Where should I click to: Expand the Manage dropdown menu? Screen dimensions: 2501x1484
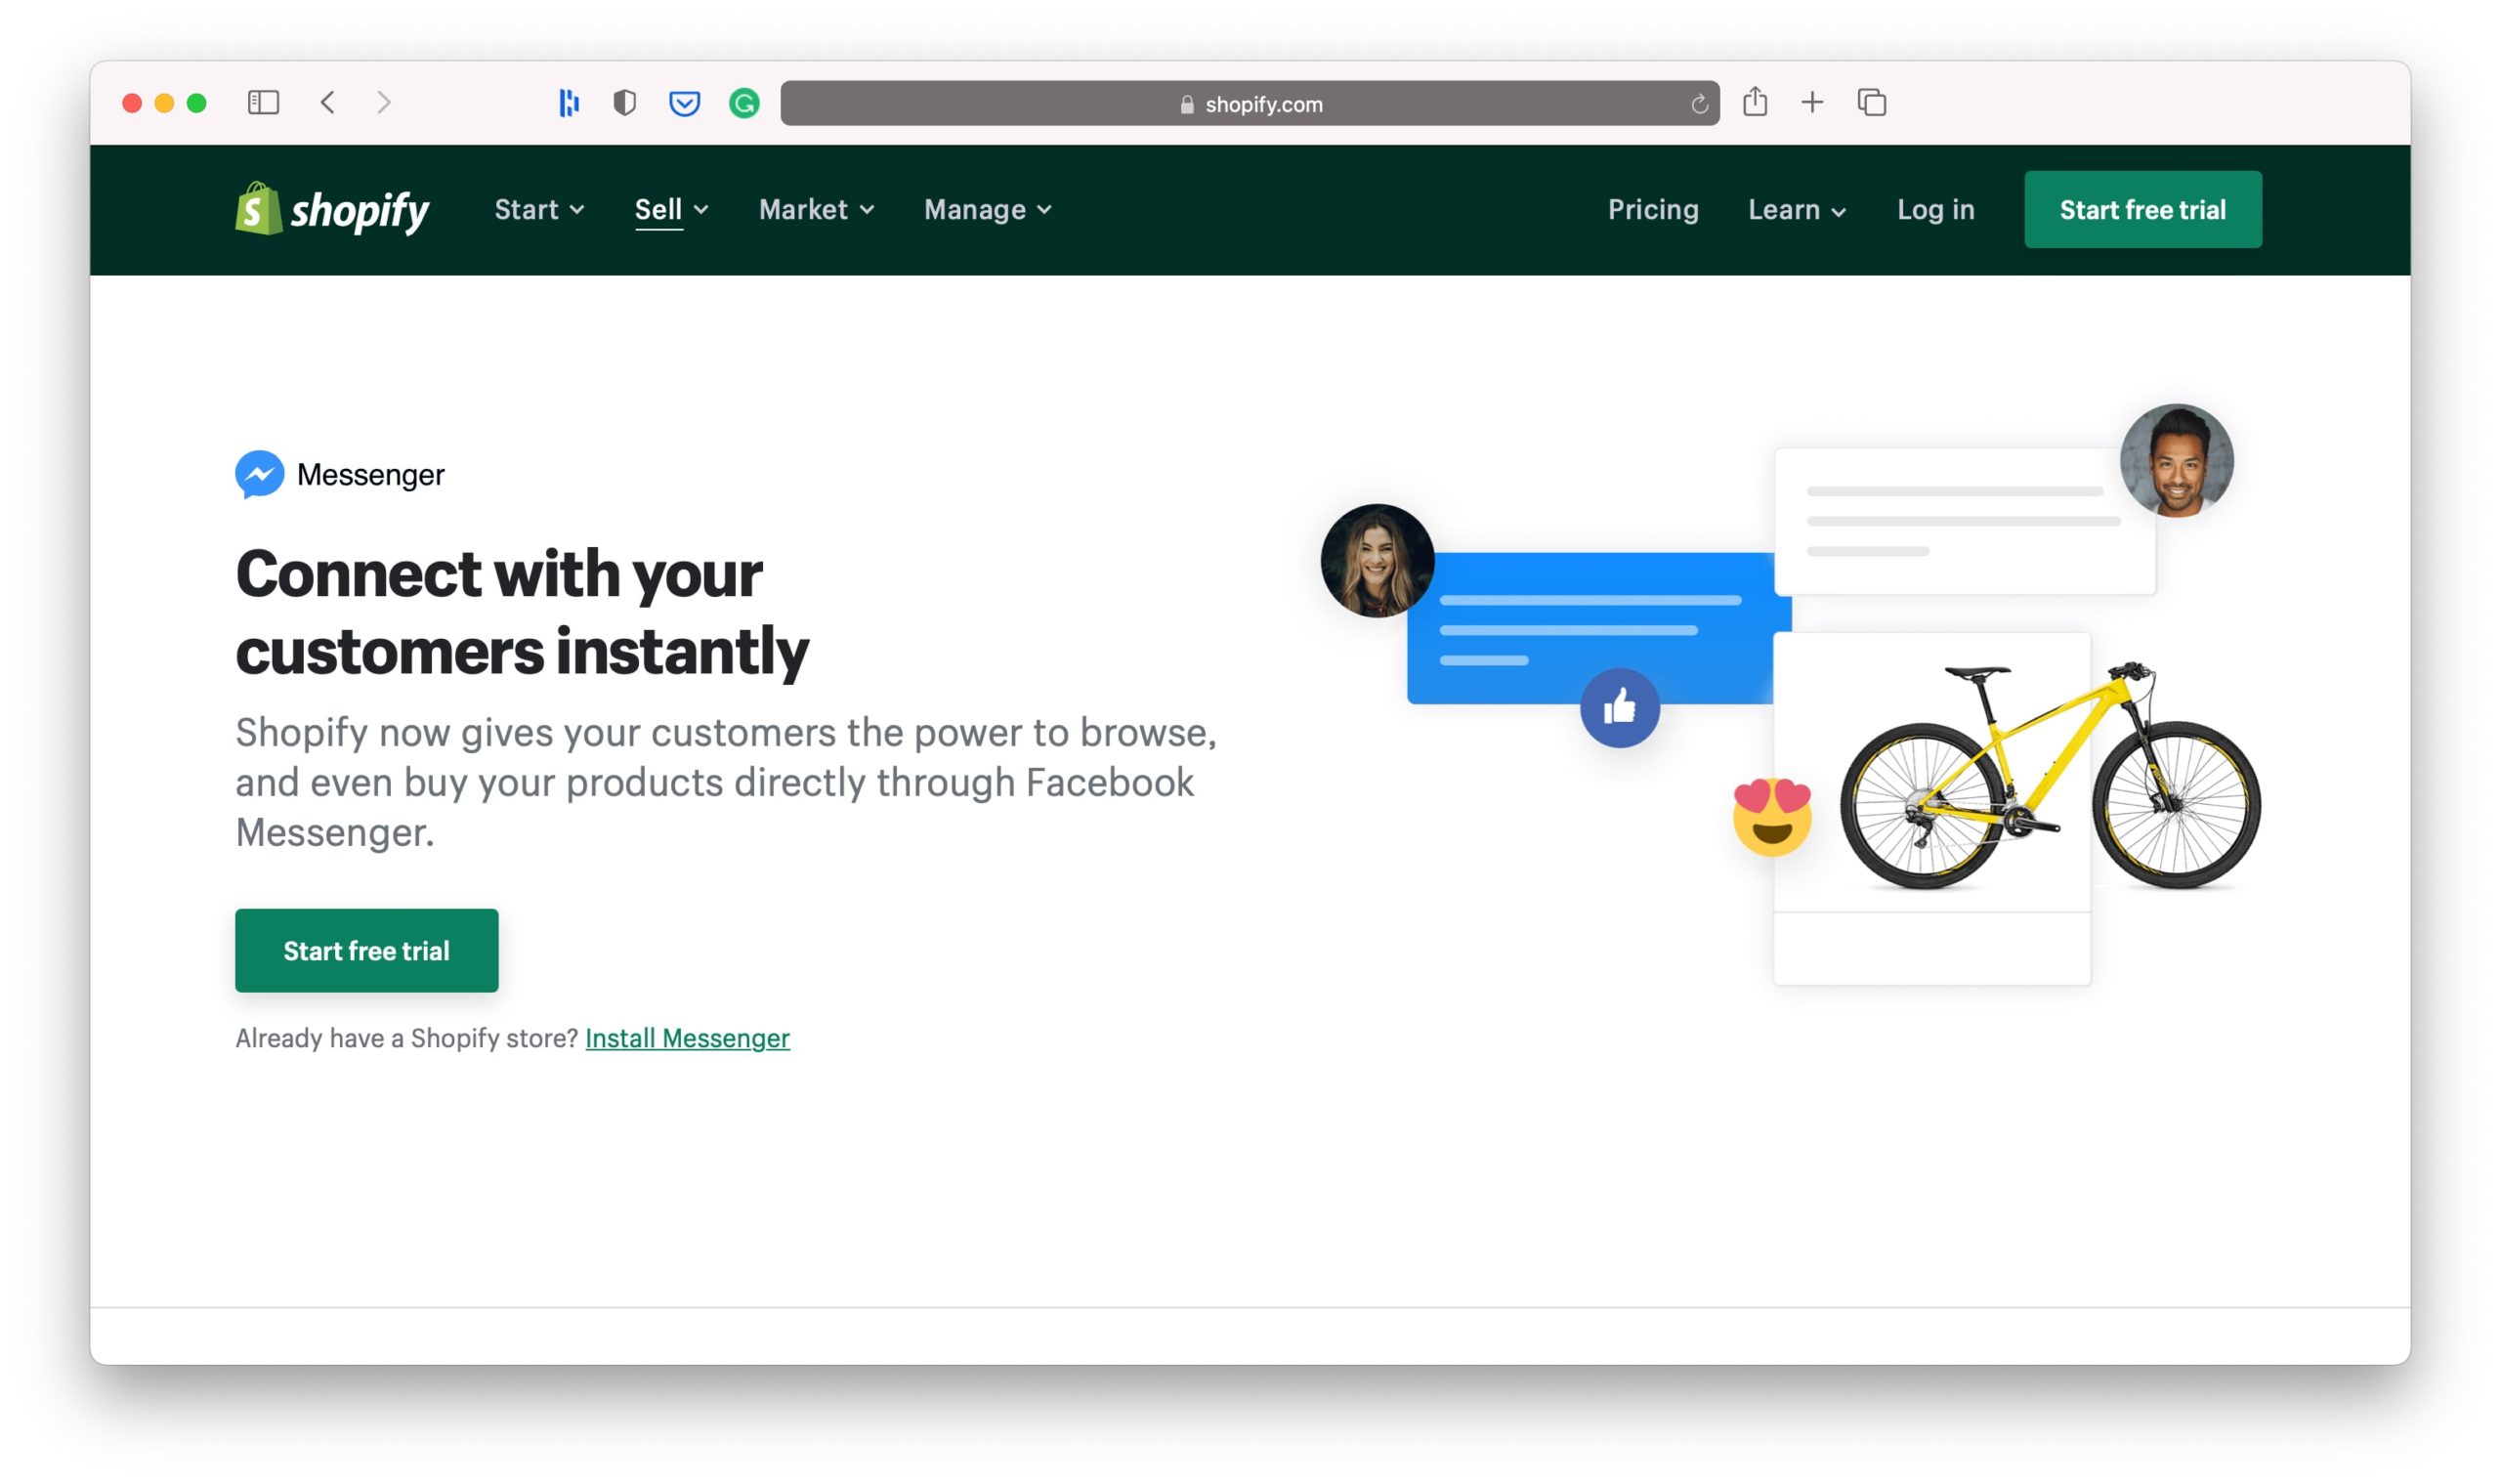[988, 209]
